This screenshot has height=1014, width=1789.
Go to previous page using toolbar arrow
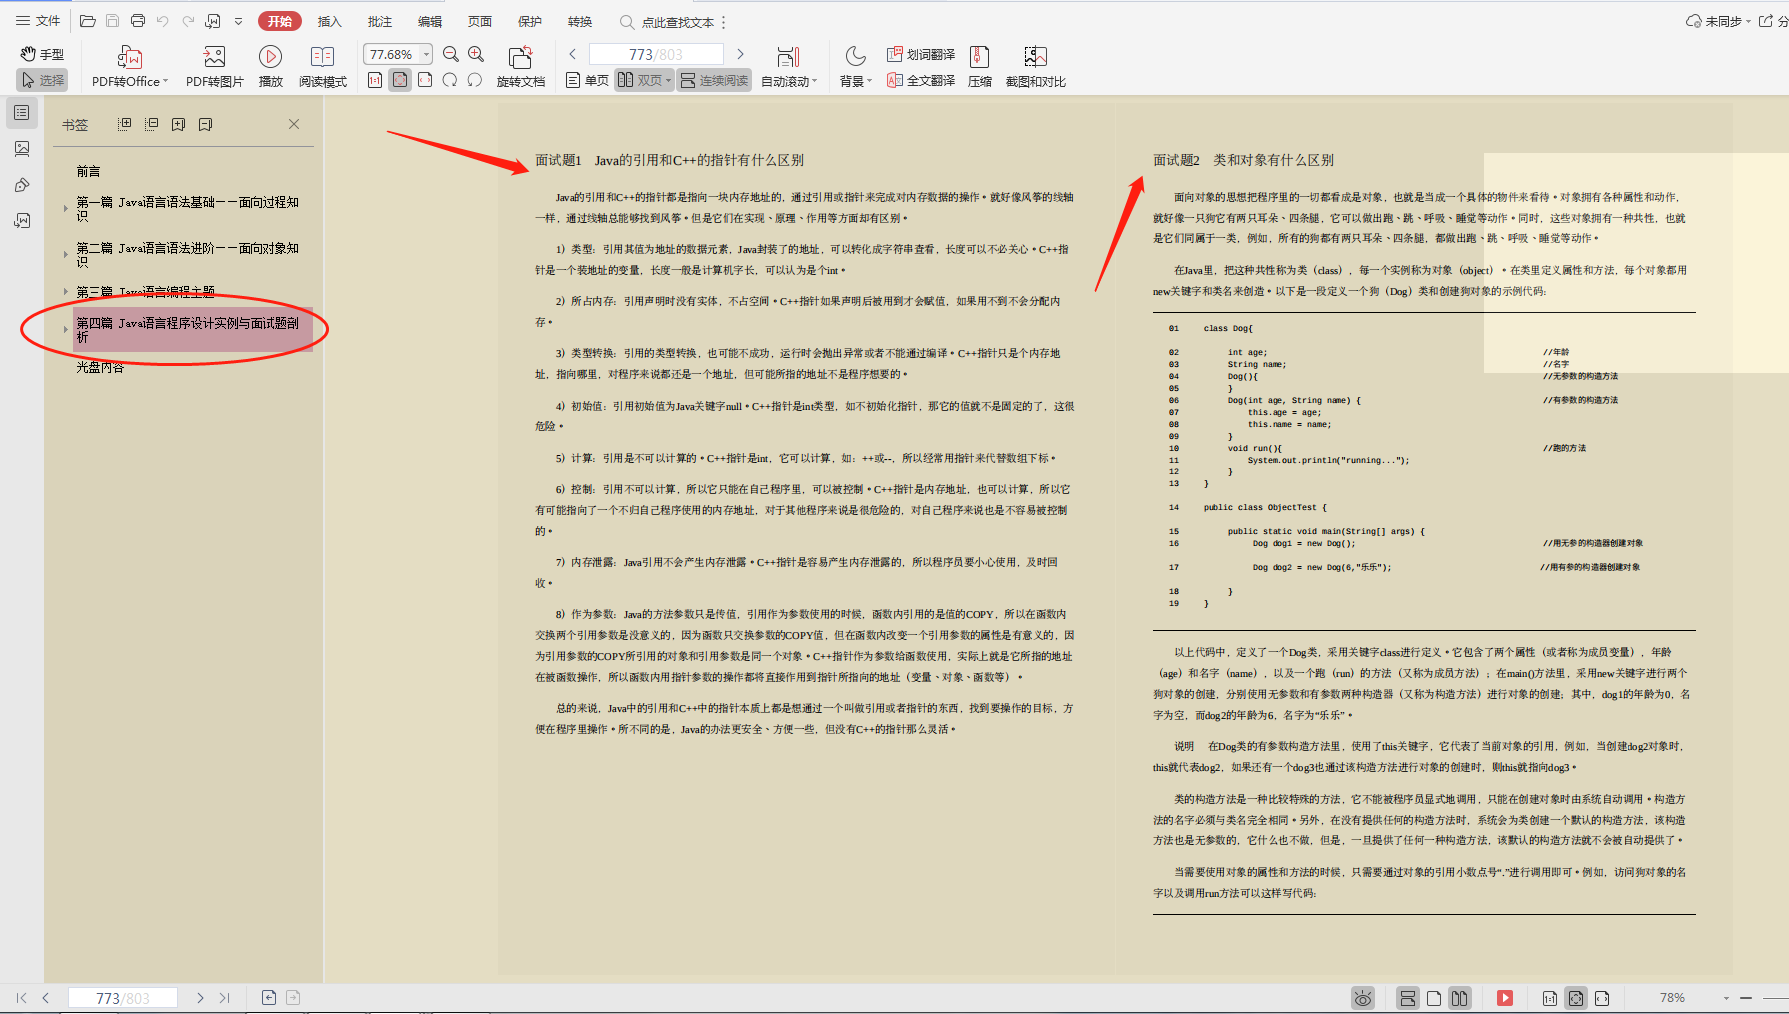[x=573, y=54]
